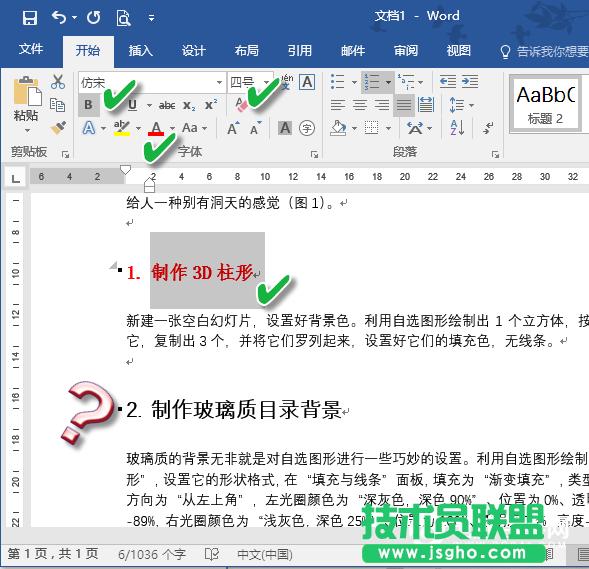Viewport: 589px width, 569px height.
Task: Toggle Bold formatting button
Action: 89,105
